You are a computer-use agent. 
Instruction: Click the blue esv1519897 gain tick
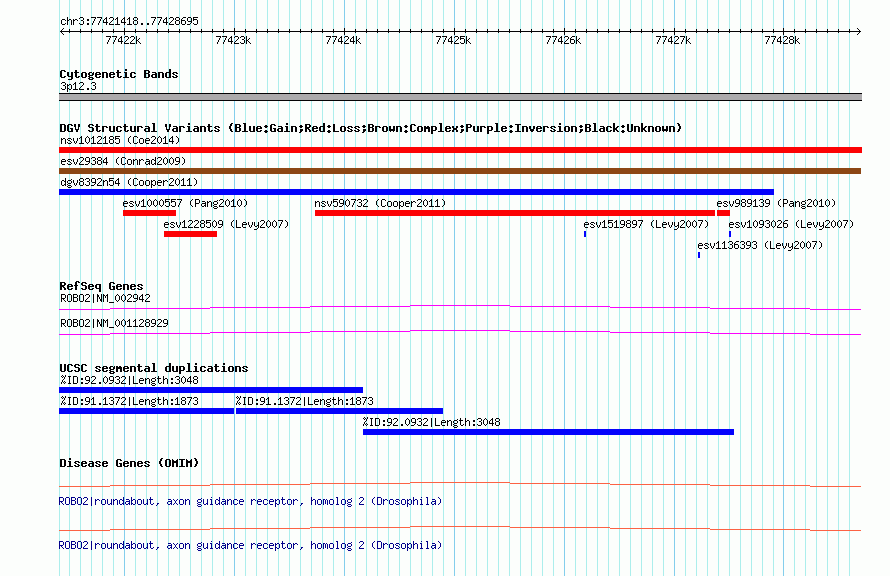tap(585, 234)
